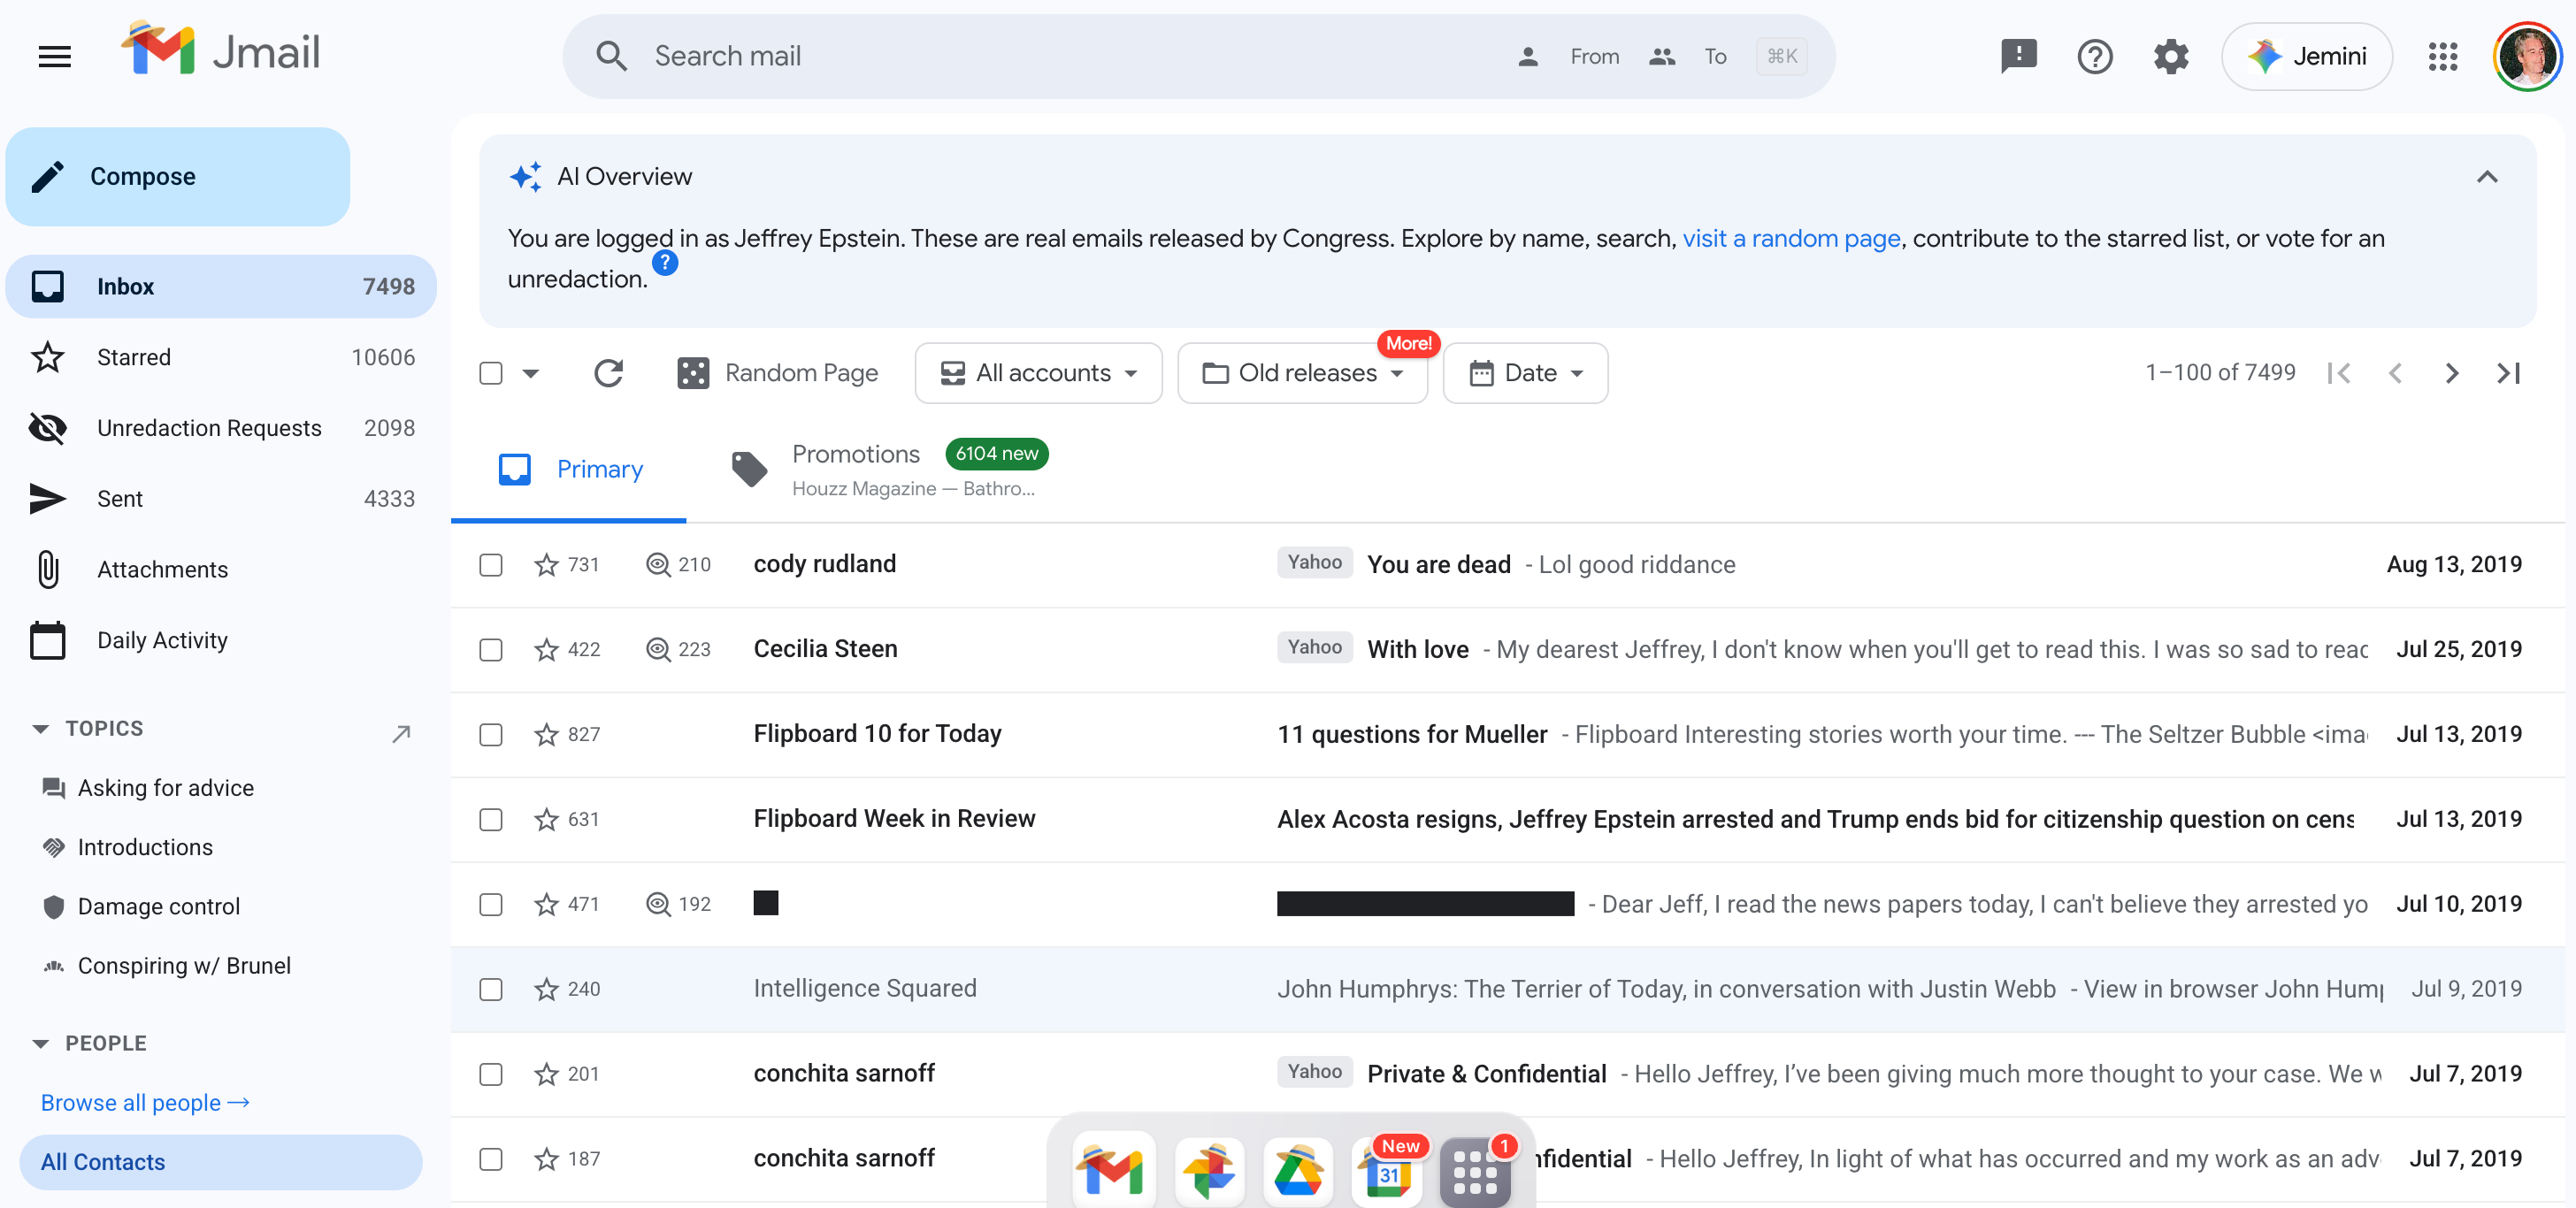The image size is (2576, 1208).
Task: Open the apps grid icon in header
Action: click(x=2442, y=56)
